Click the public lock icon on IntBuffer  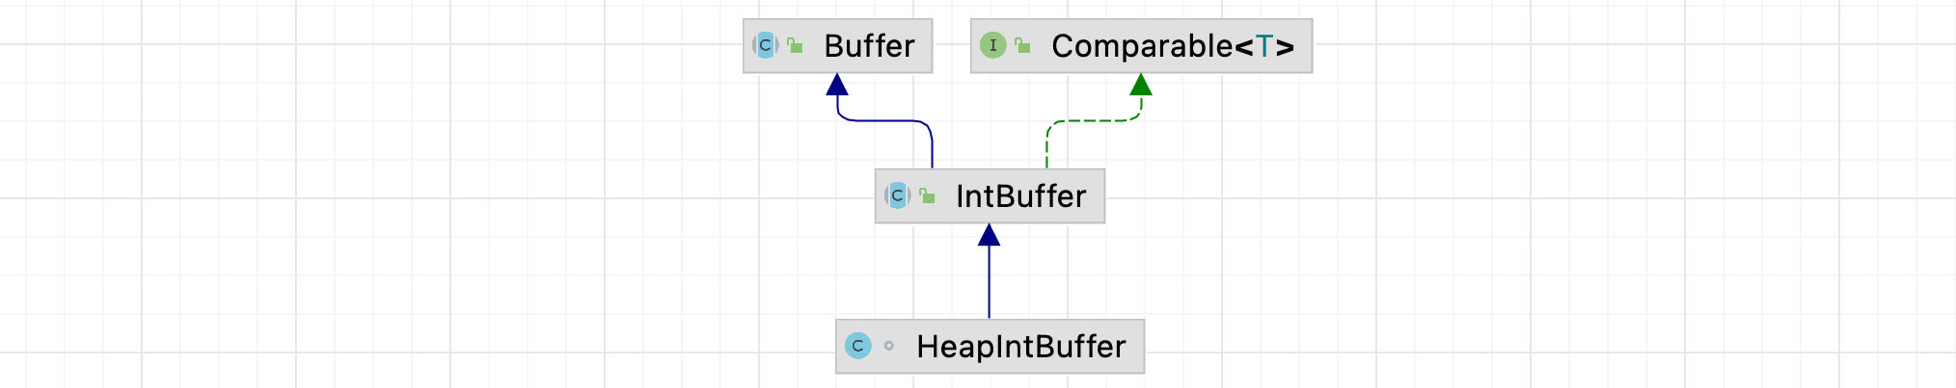coord(927,196)
